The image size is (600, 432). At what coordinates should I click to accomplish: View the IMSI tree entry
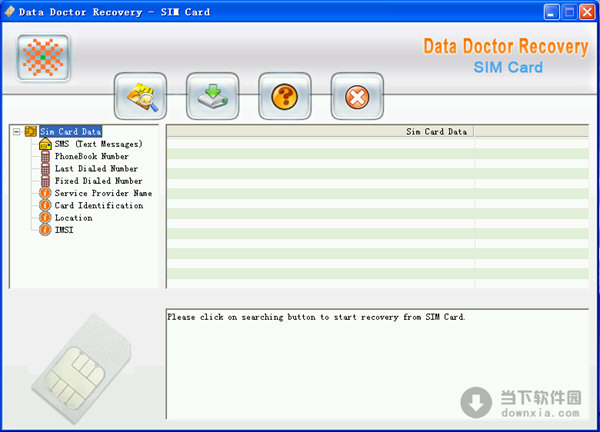pos(64,230)
